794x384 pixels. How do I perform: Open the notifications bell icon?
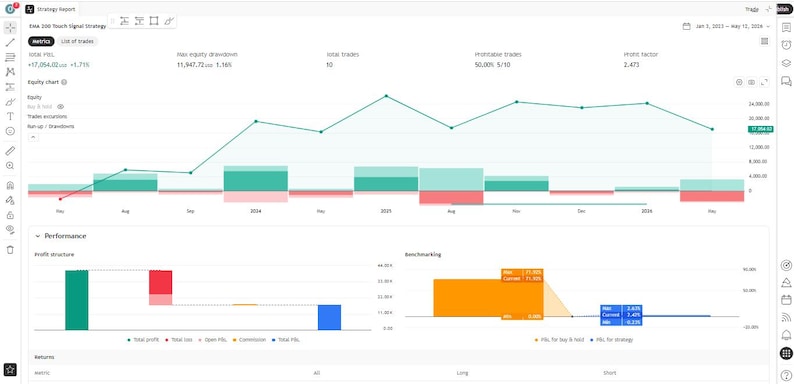(x=786, y=335)
